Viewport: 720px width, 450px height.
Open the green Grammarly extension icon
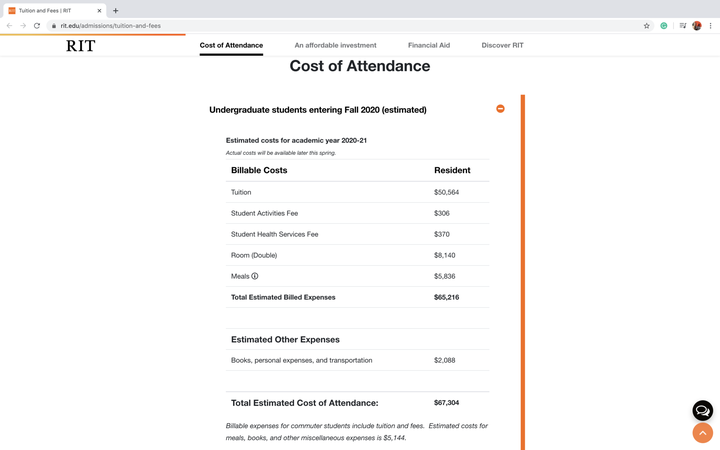(664, 26)
